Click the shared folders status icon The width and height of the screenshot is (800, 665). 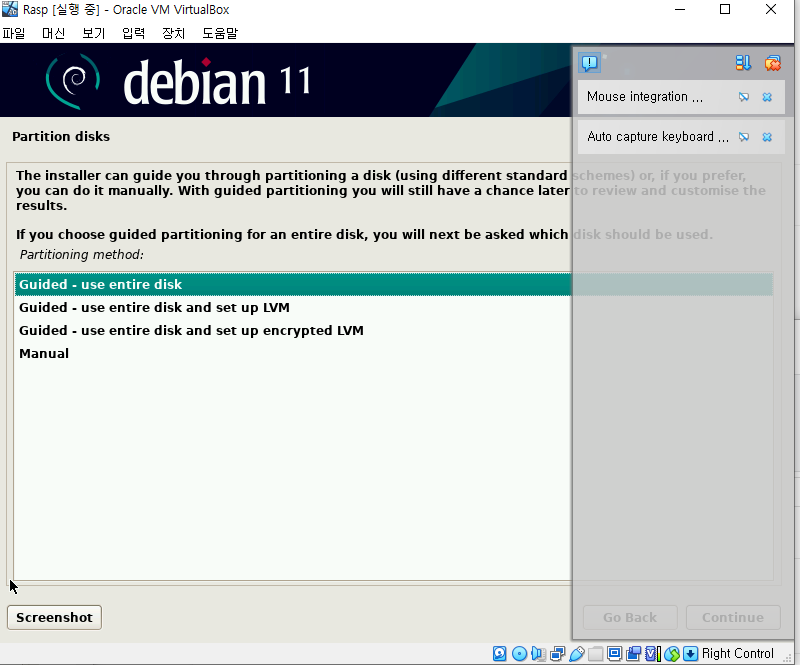pyautogui.click(x=595, y=653)
